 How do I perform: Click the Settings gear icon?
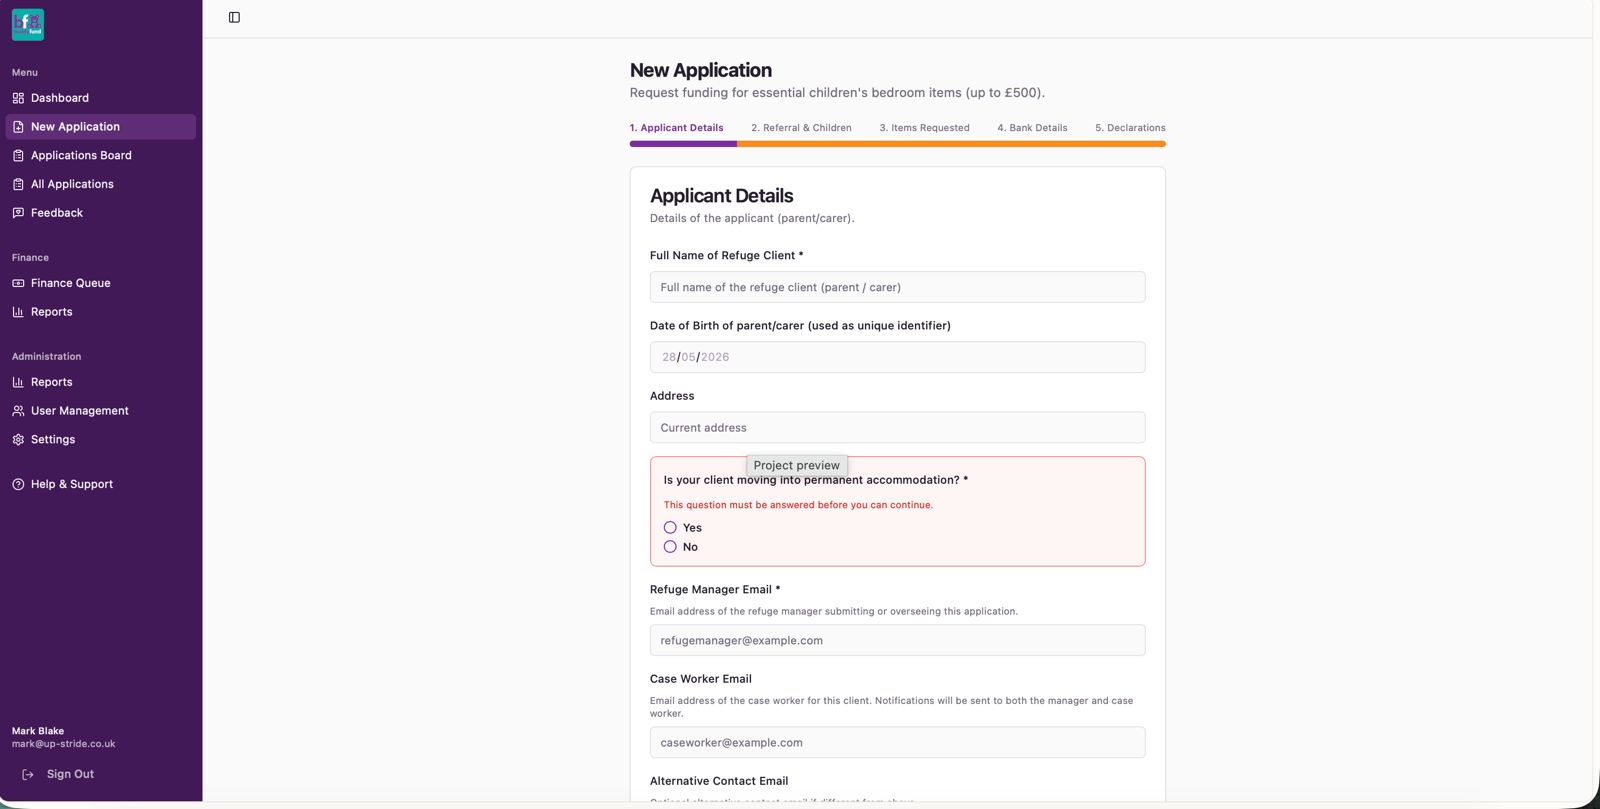click(18, 440)
